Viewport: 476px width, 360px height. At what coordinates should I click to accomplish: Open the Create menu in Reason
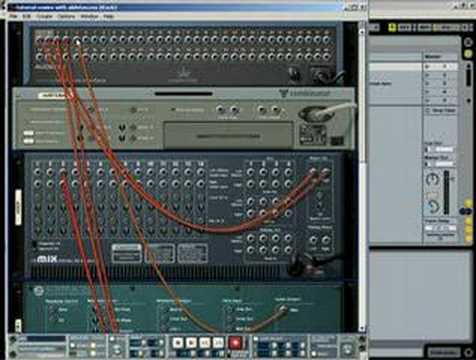44,16
